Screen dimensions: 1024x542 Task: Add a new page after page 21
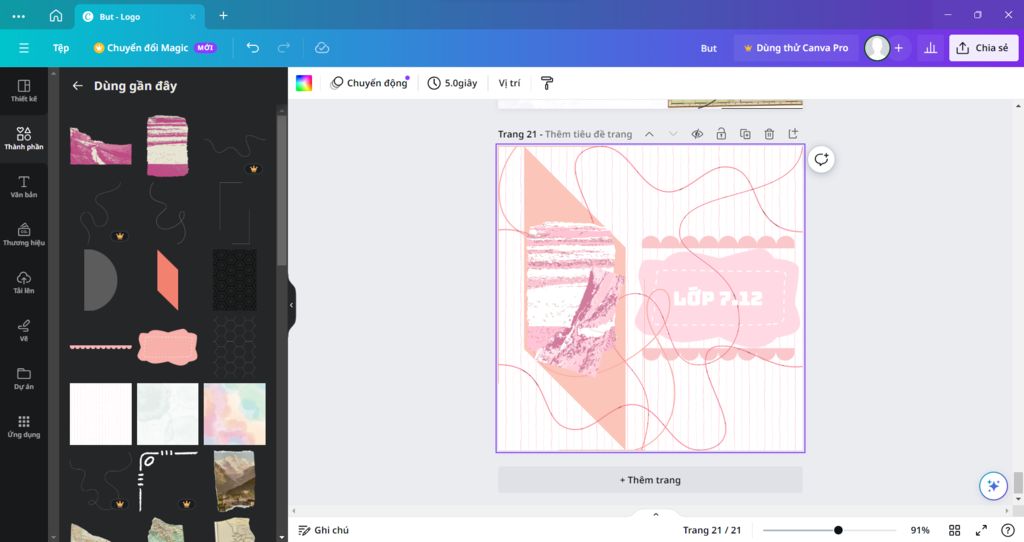tap(793, 134)
